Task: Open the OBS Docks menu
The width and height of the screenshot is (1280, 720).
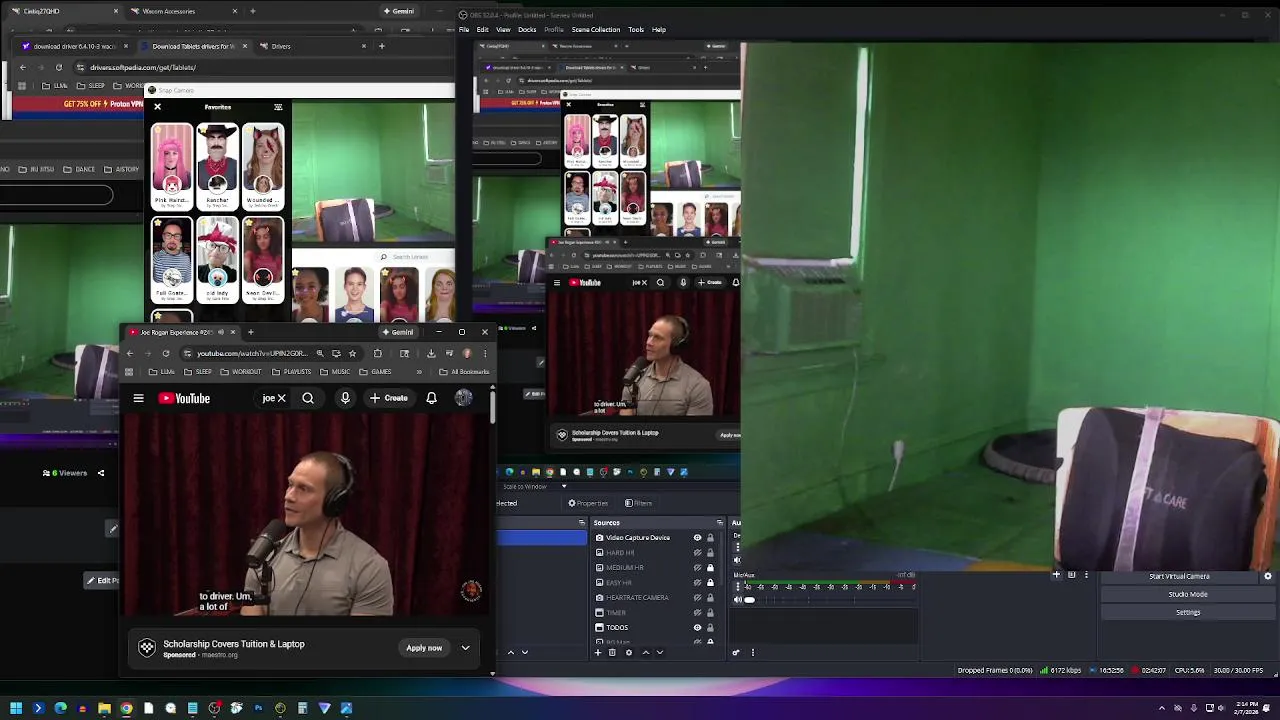Action: click(x=527, y=30)
